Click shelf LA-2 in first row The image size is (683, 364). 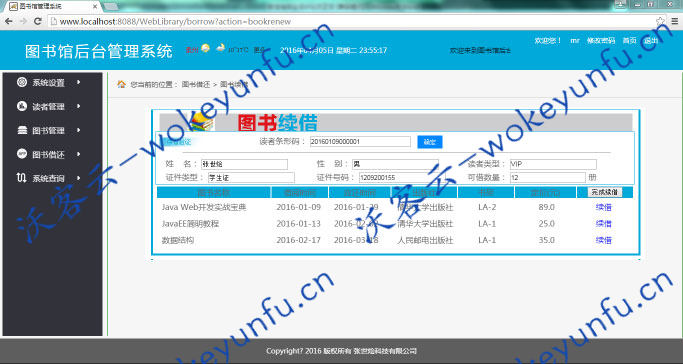[487, 207]
